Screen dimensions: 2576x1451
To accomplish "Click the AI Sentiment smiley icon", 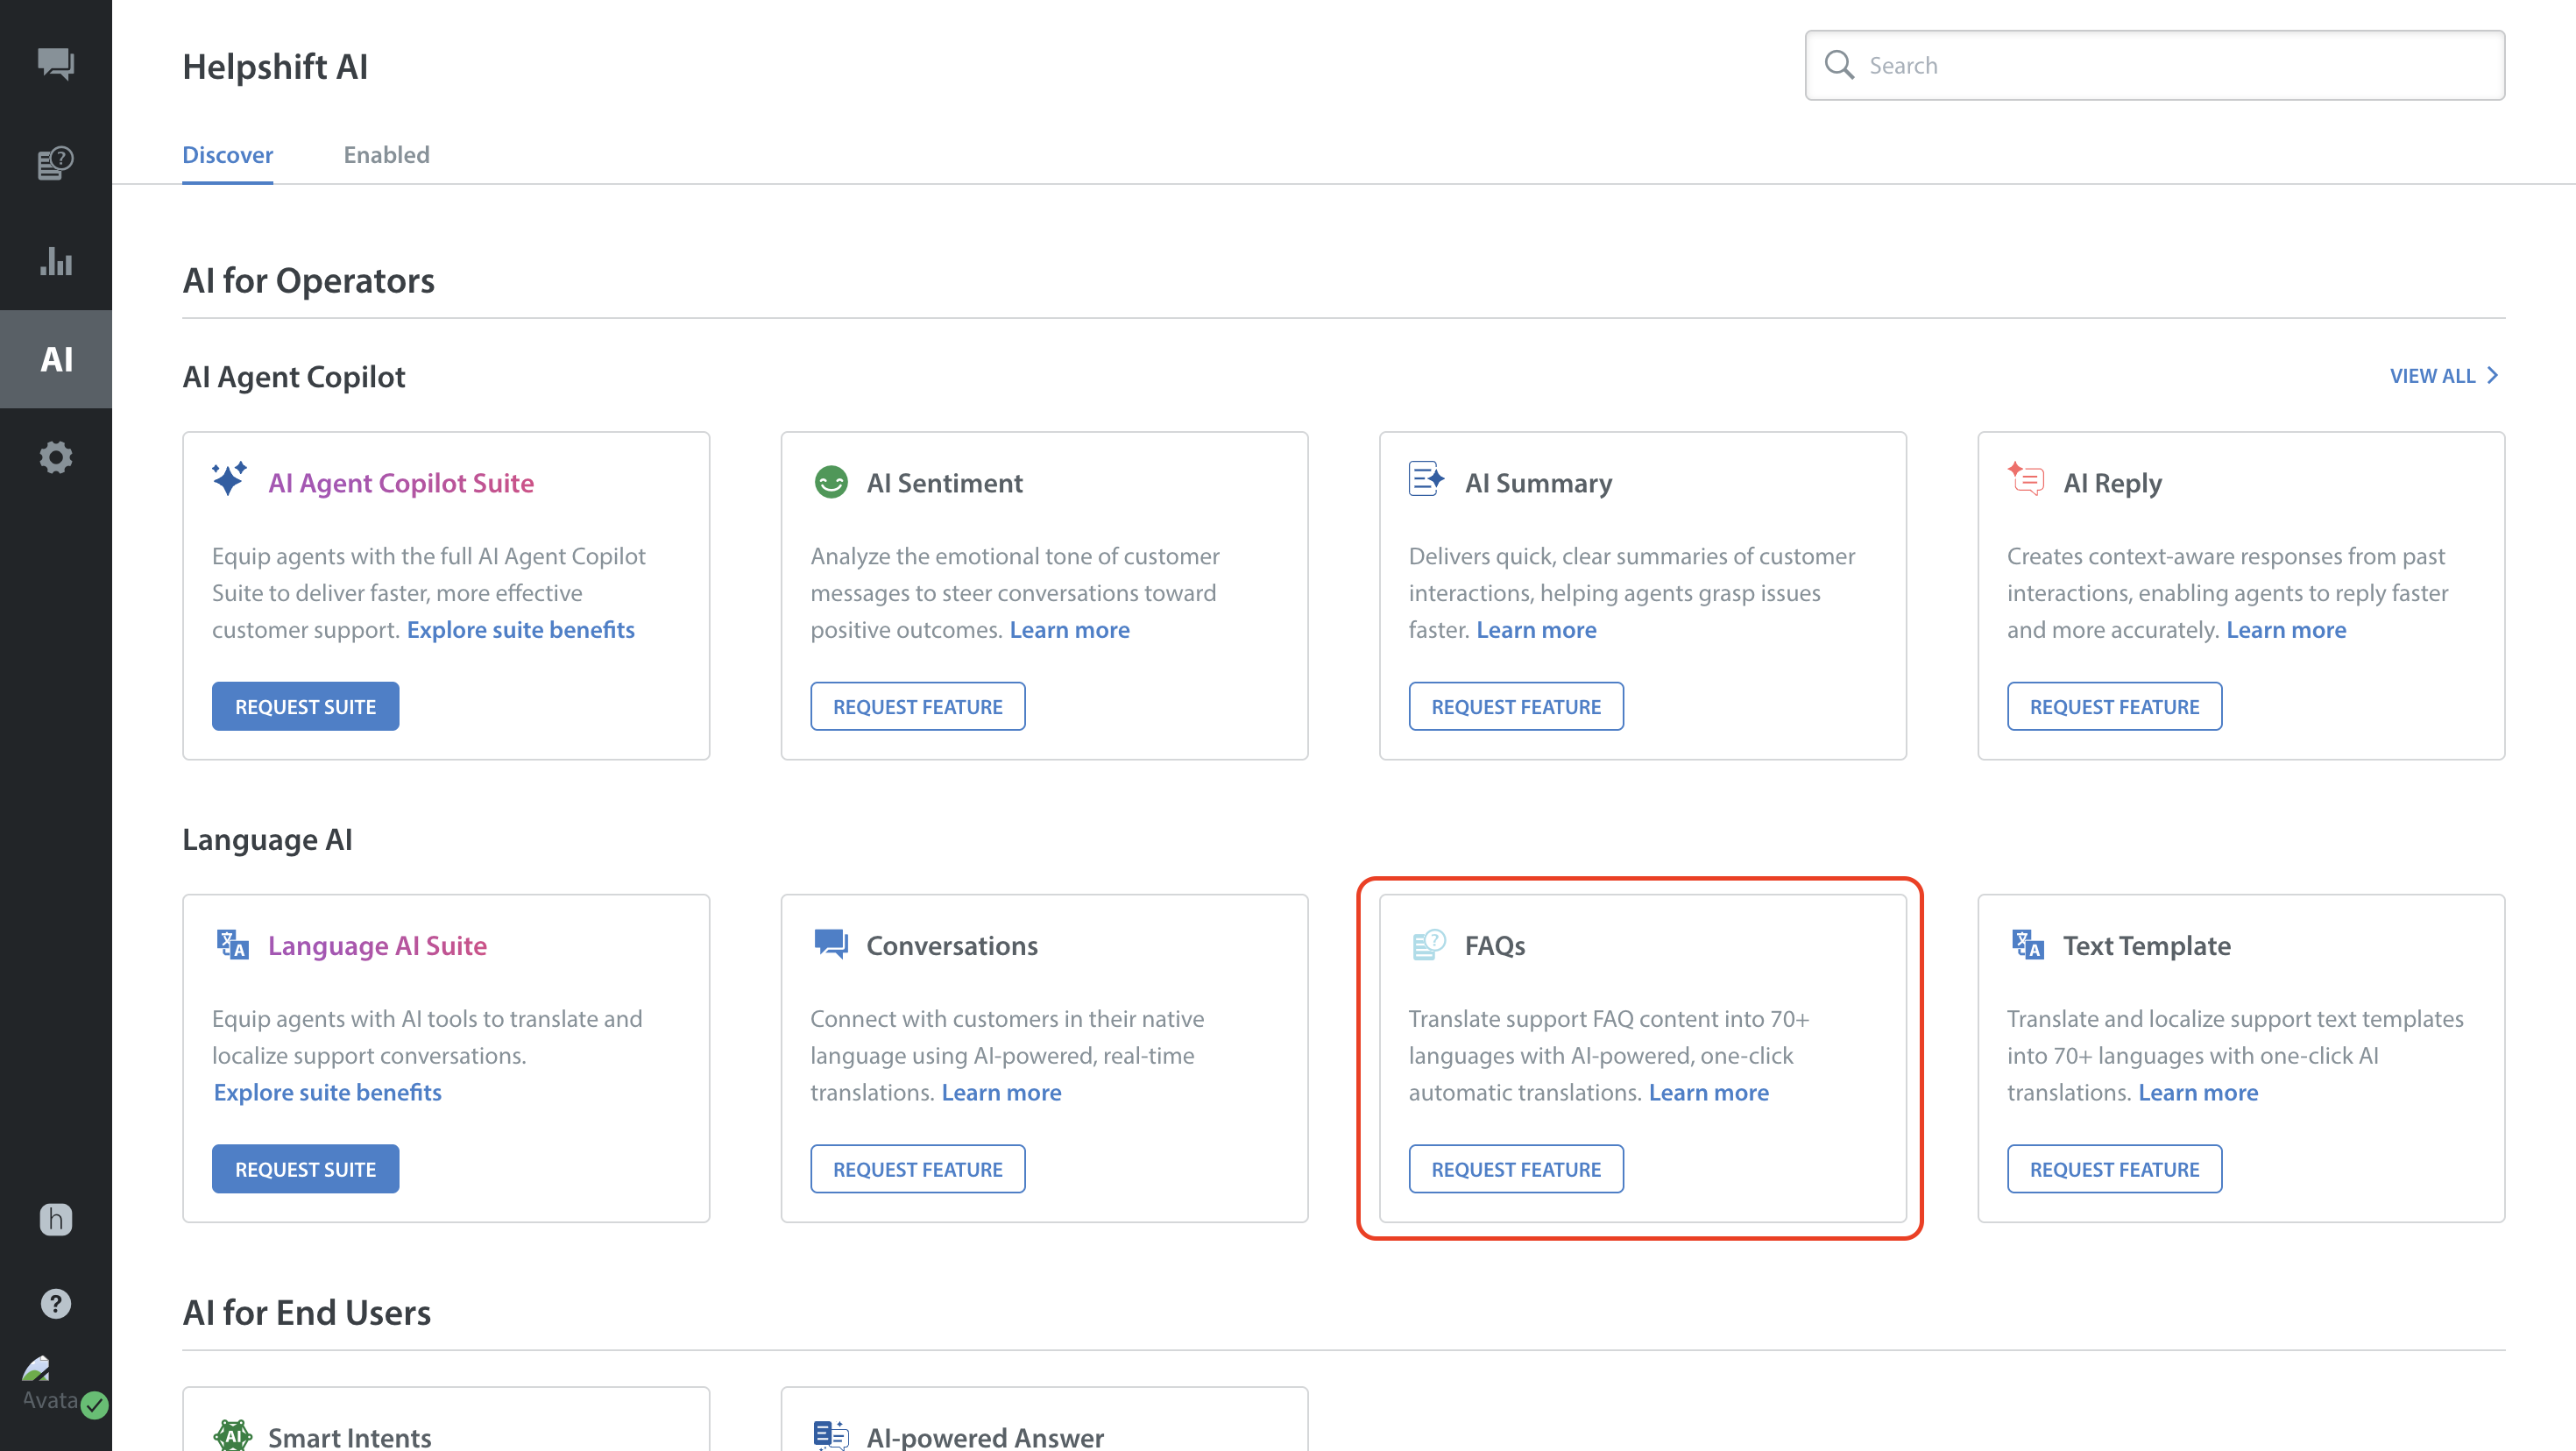I will tap(830, 482).
